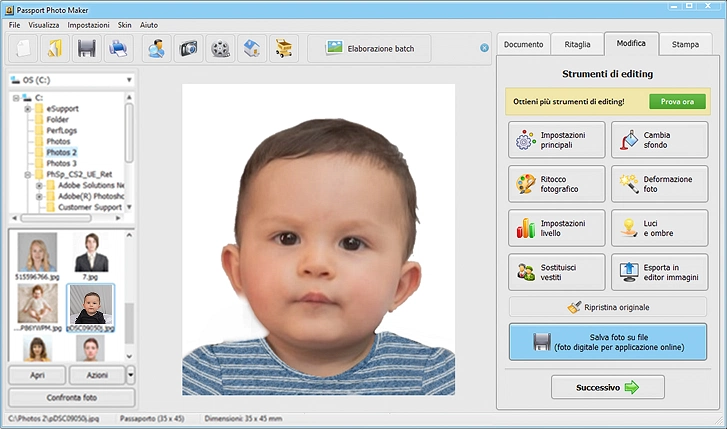Viewport: 727px width, 429px height.
Task: Switch to the Documento tab
Action: pyautogui.click(x=523, y=45)
